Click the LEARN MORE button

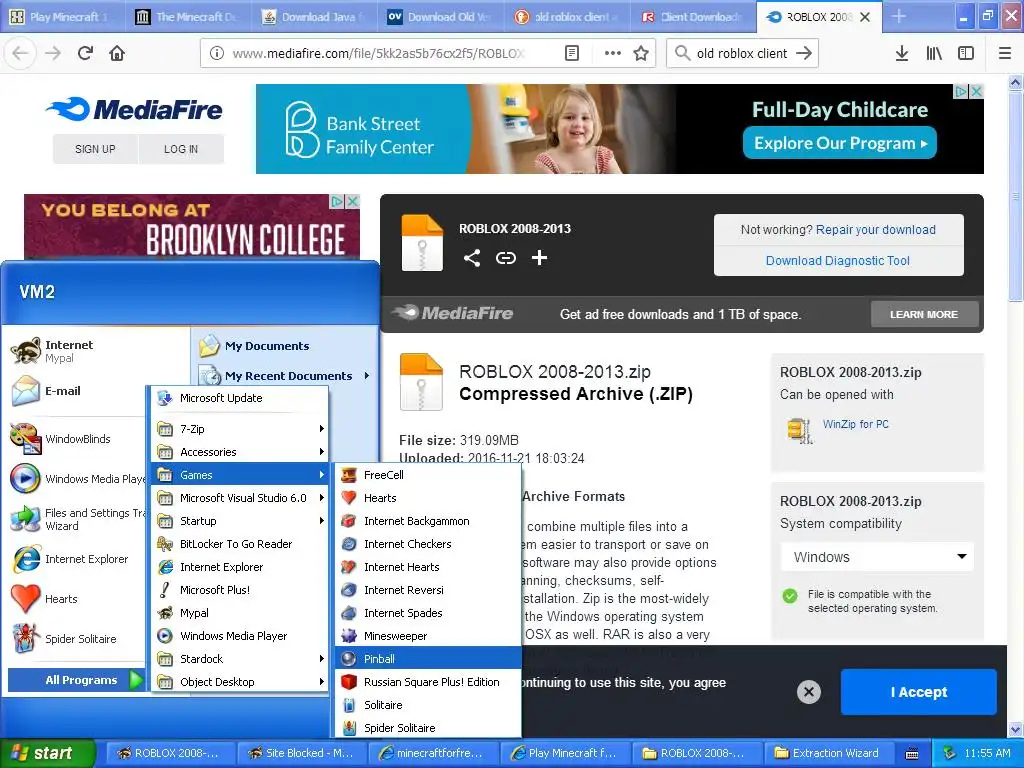click(924, 314)
